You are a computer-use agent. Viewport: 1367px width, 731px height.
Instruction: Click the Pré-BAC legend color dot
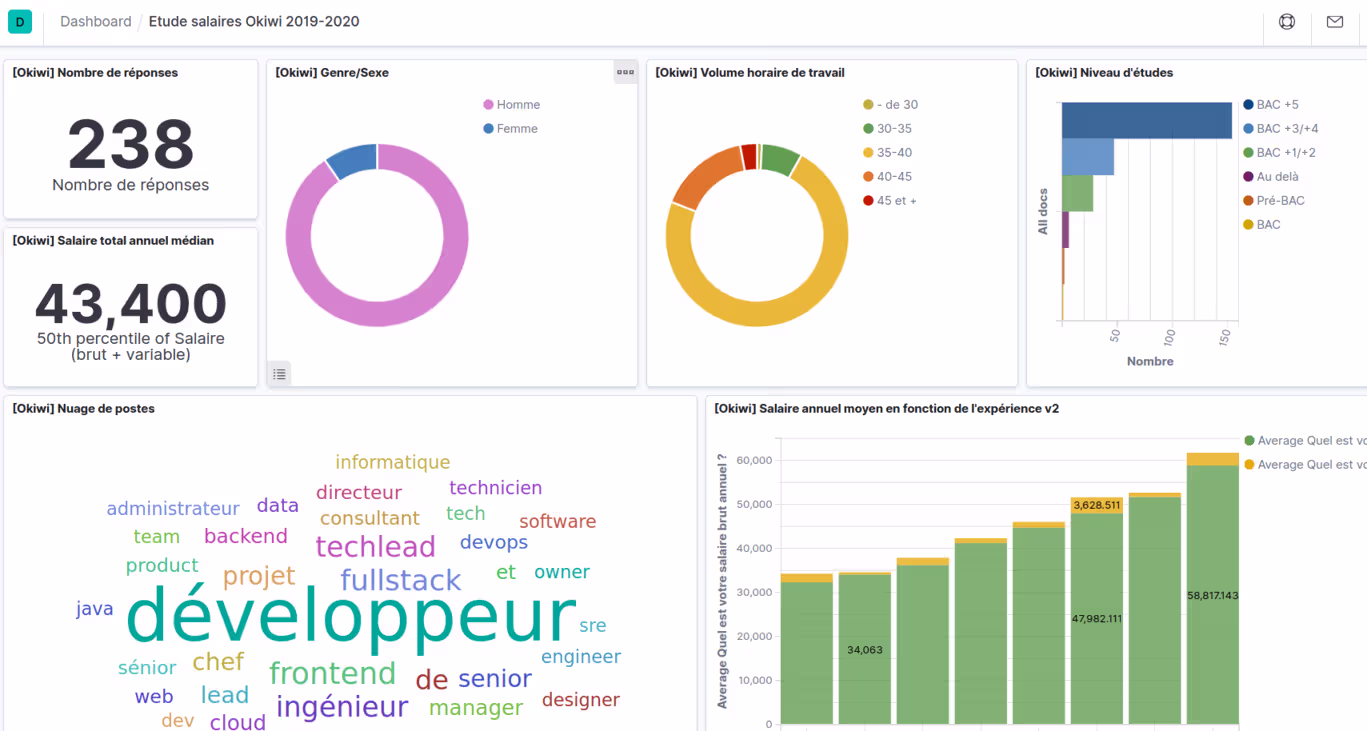tap(1248, 201)
